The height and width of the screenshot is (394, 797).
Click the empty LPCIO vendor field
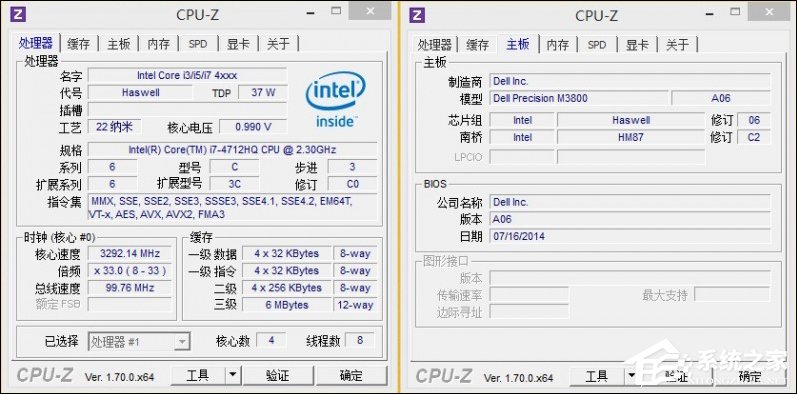(x=522, y=157)
